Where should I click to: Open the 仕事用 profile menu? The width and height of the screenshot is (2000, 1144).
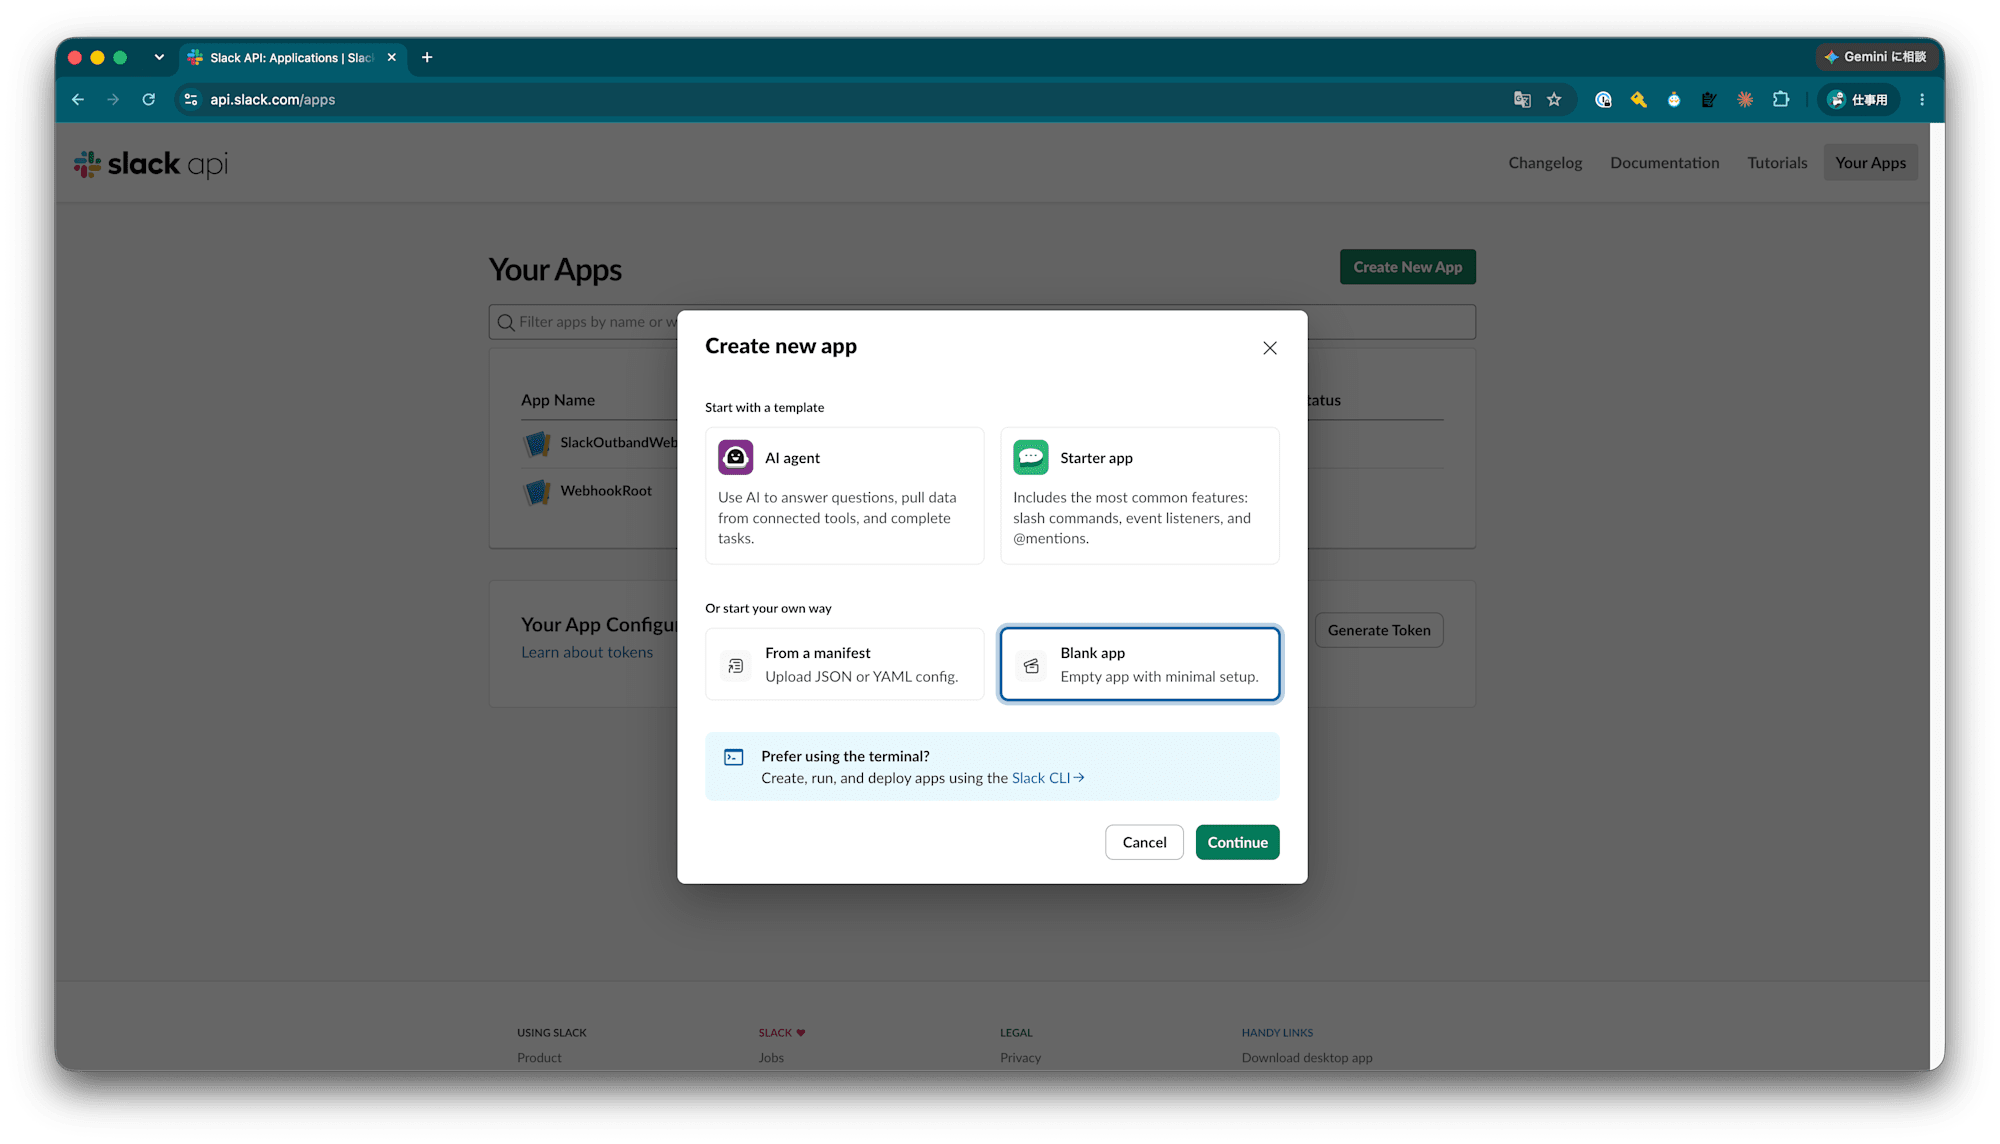[x=1859, y=99]
